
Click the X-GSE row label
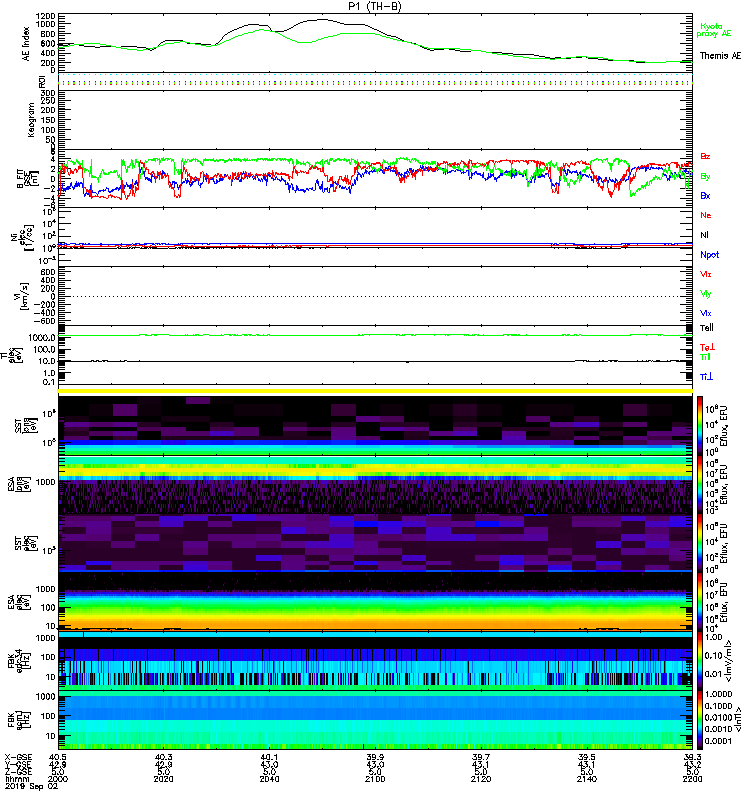pos(18,758)
